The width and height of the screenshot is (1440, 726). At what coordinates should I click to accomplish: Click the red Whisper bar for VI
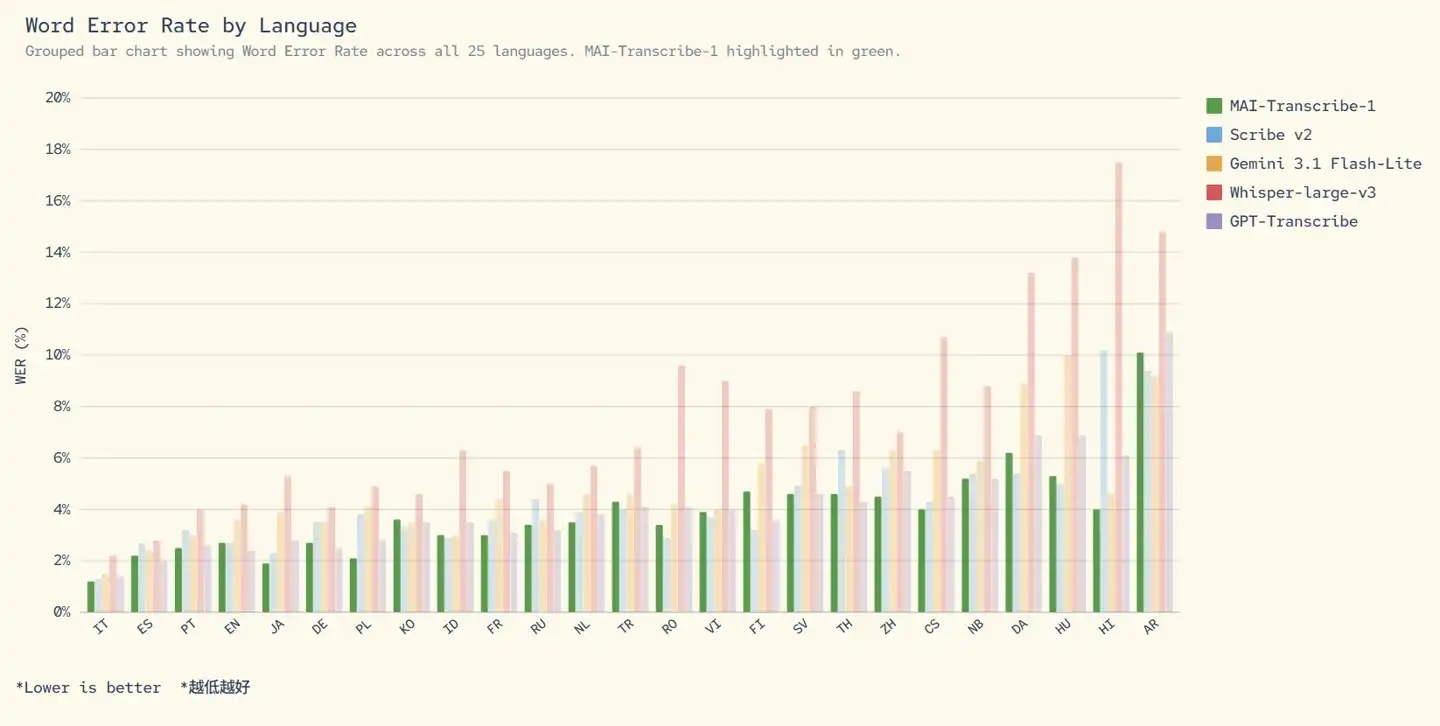(725, 496)
